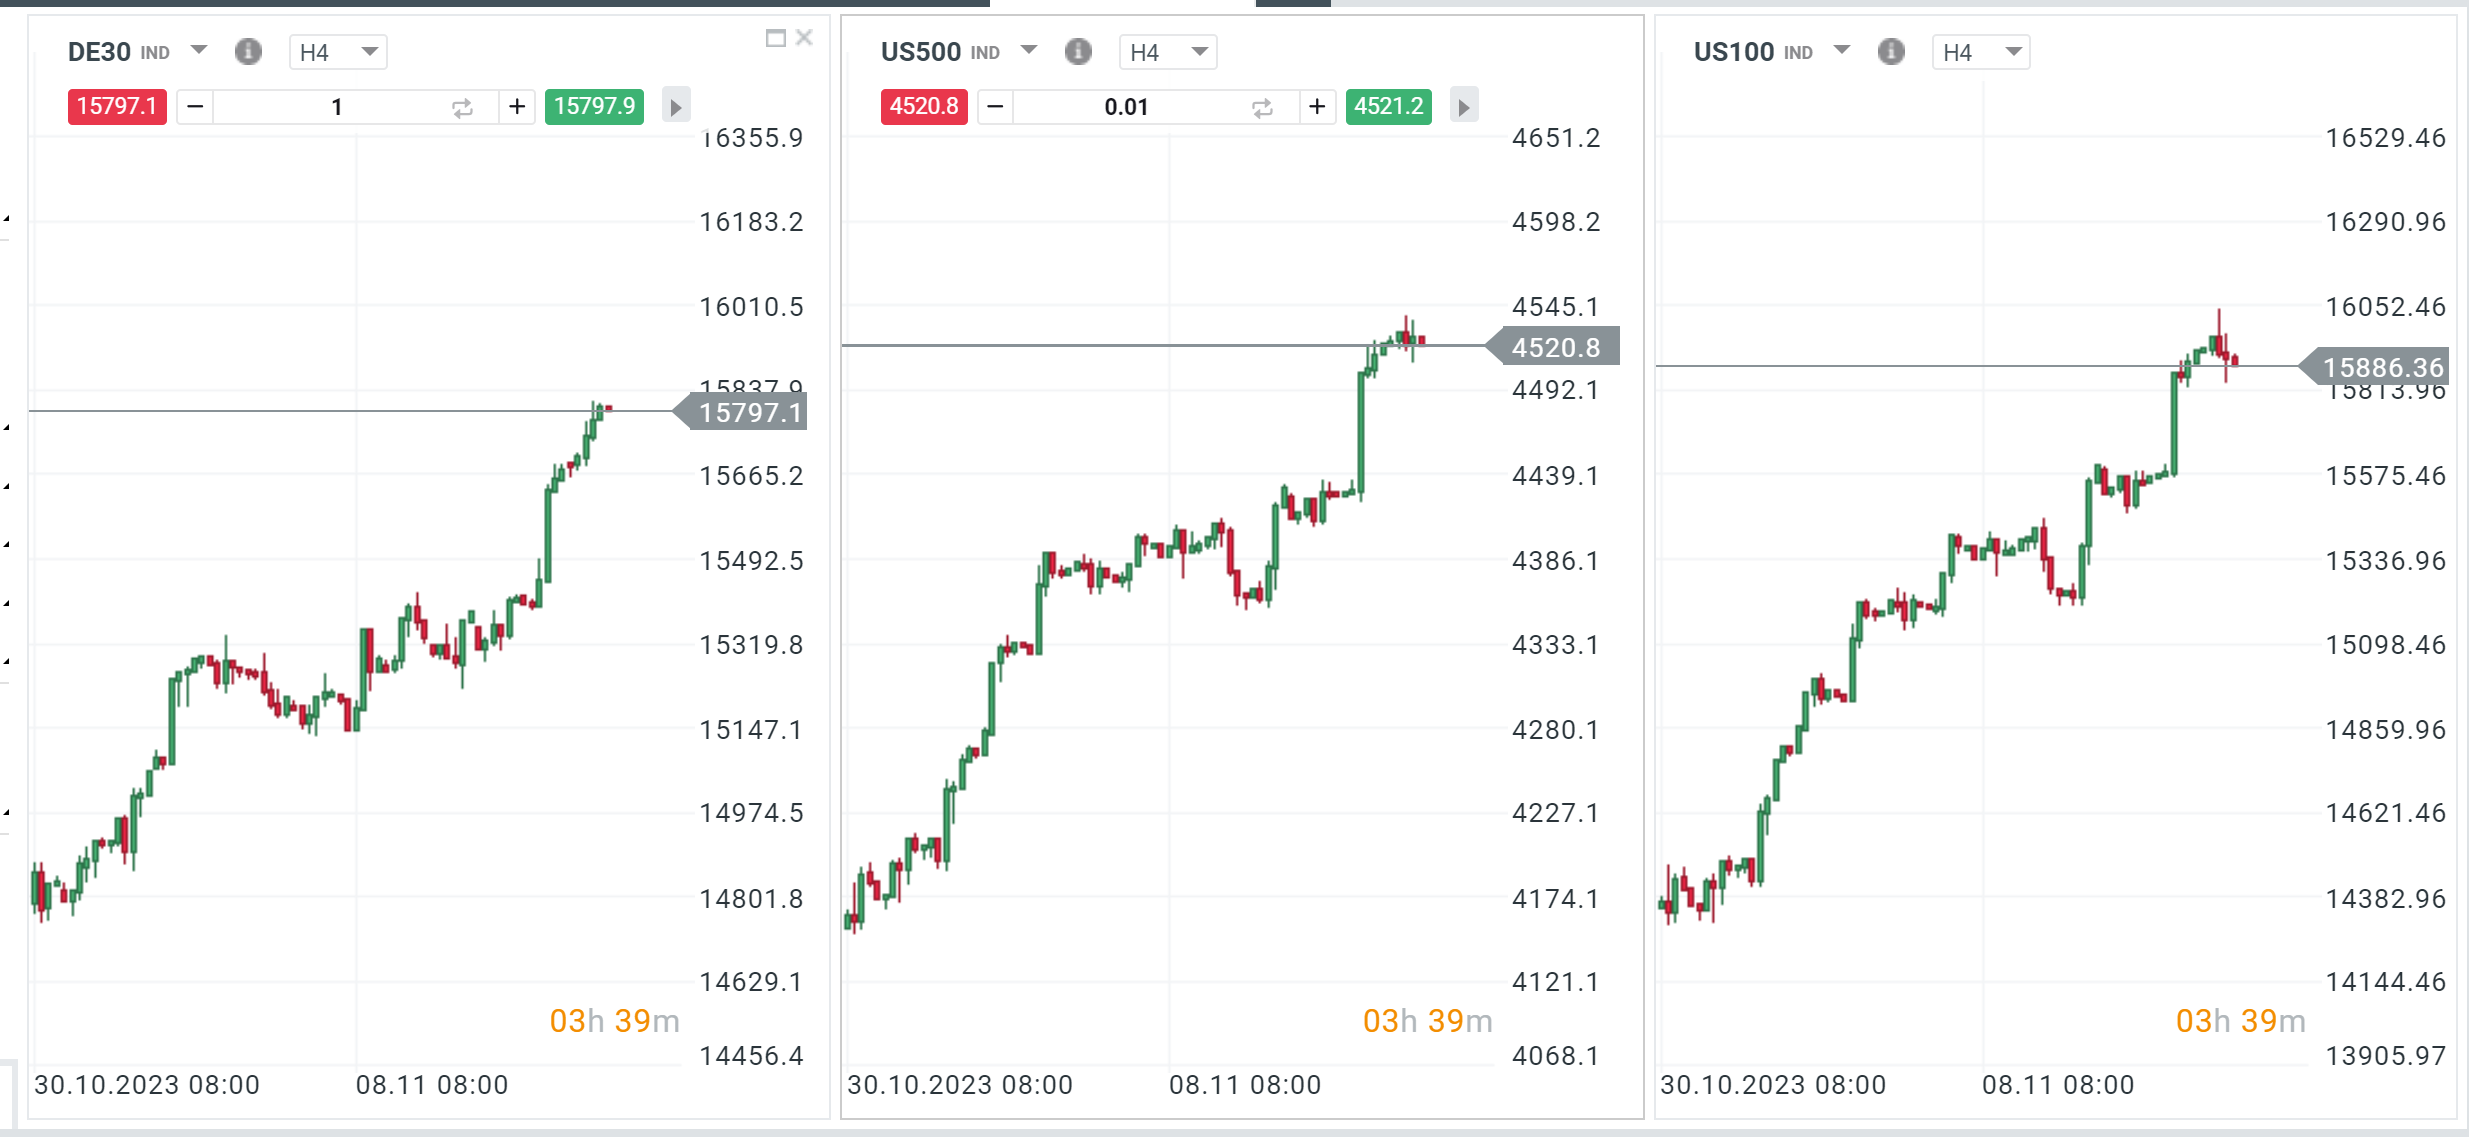The width and height of the screenshot is (2469, 1137).
Task: Click DE30 info icon
Action: pos(248,51)
